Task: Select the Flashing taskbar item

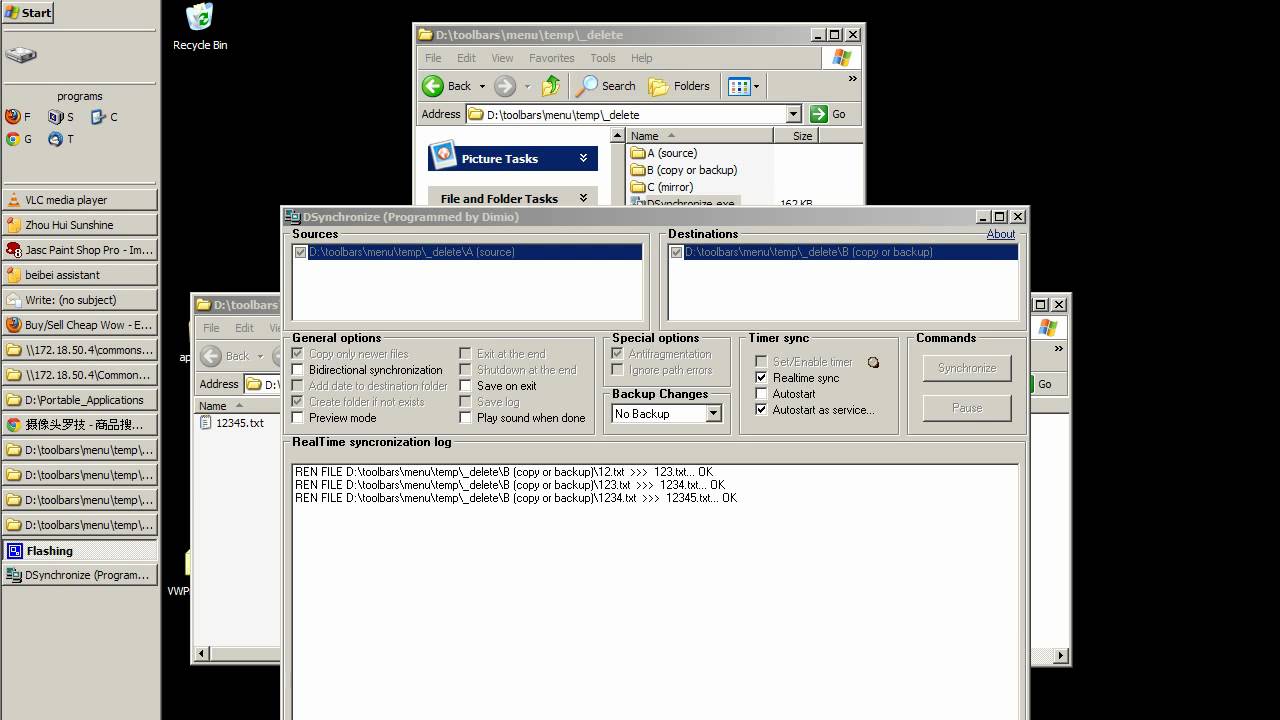Action: click(x=80, y=550)
